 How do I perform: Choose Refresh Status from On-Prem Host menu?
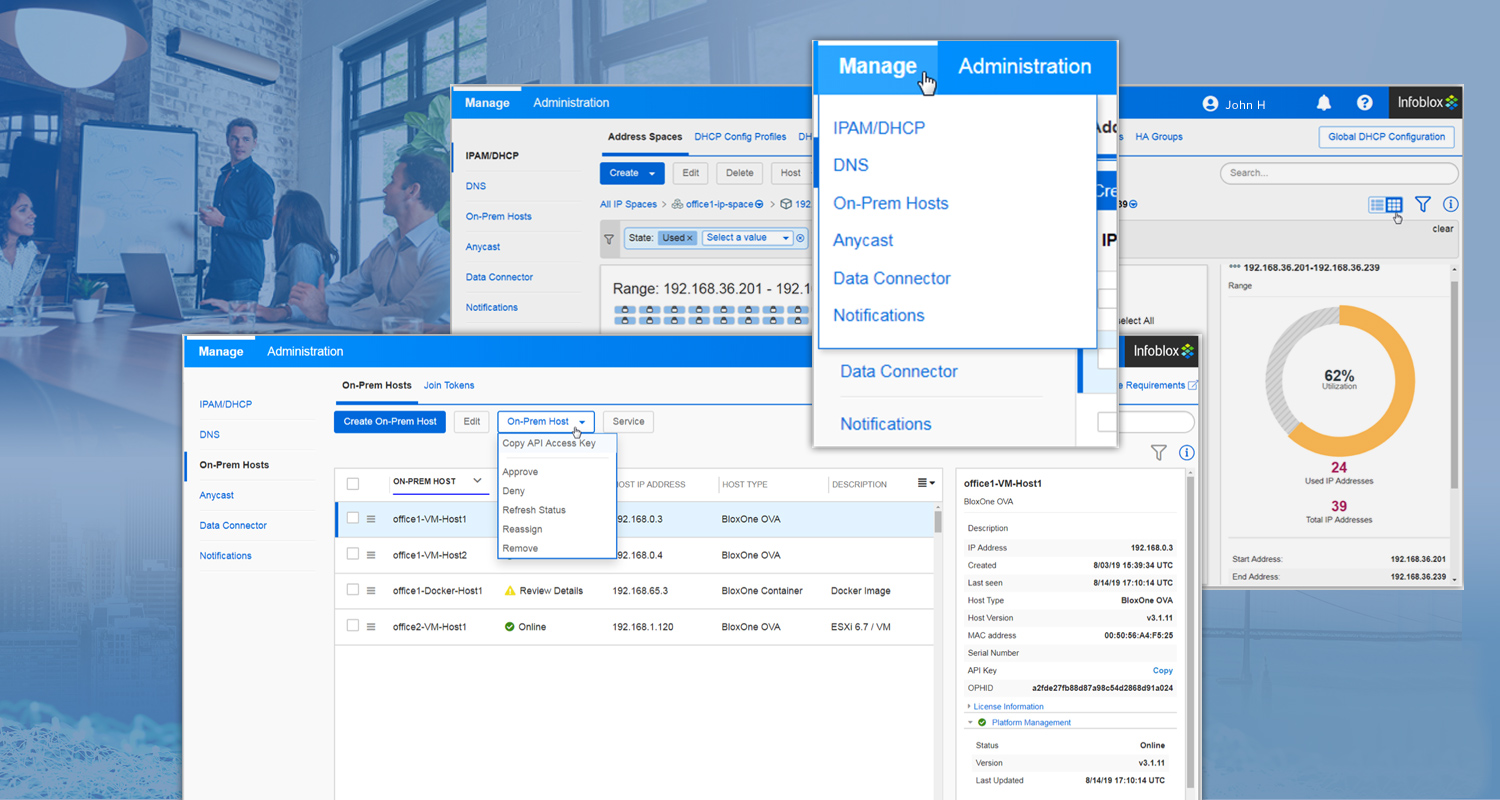click(x=534, y=510)
